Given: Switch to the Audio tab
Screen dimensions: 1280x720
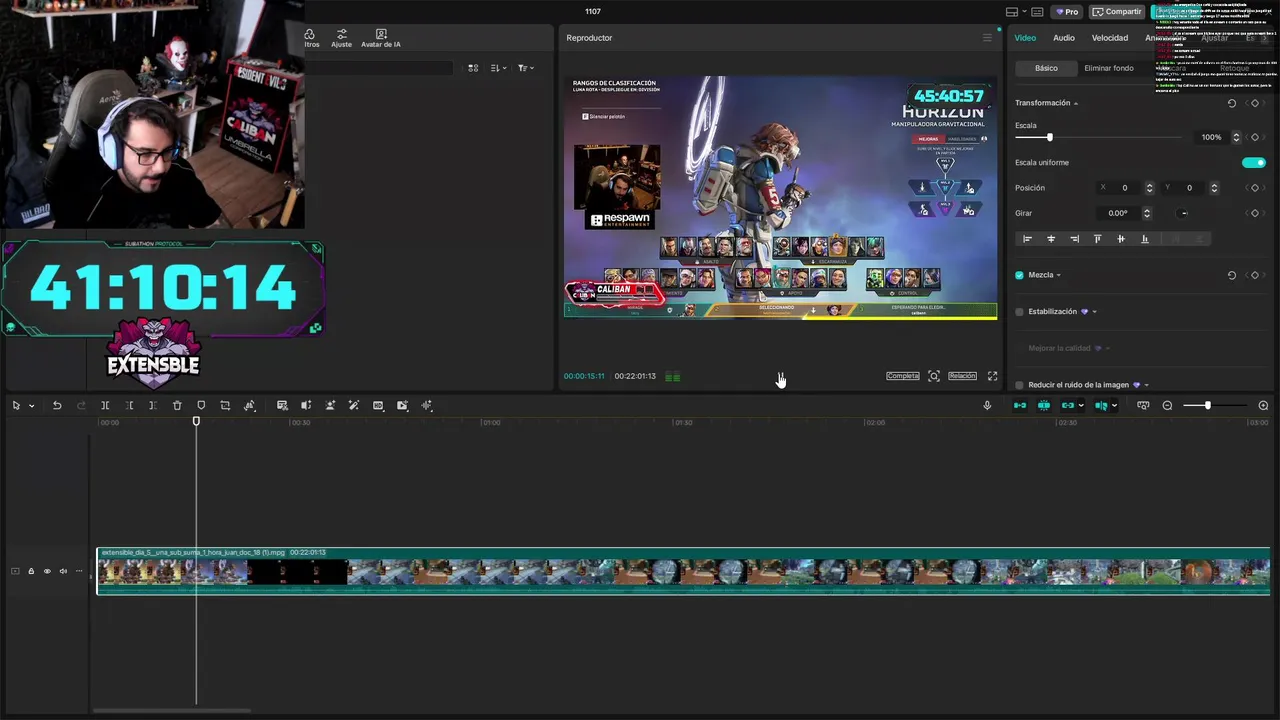Looking at the screenshot, I should click(x=1064, y=38).
